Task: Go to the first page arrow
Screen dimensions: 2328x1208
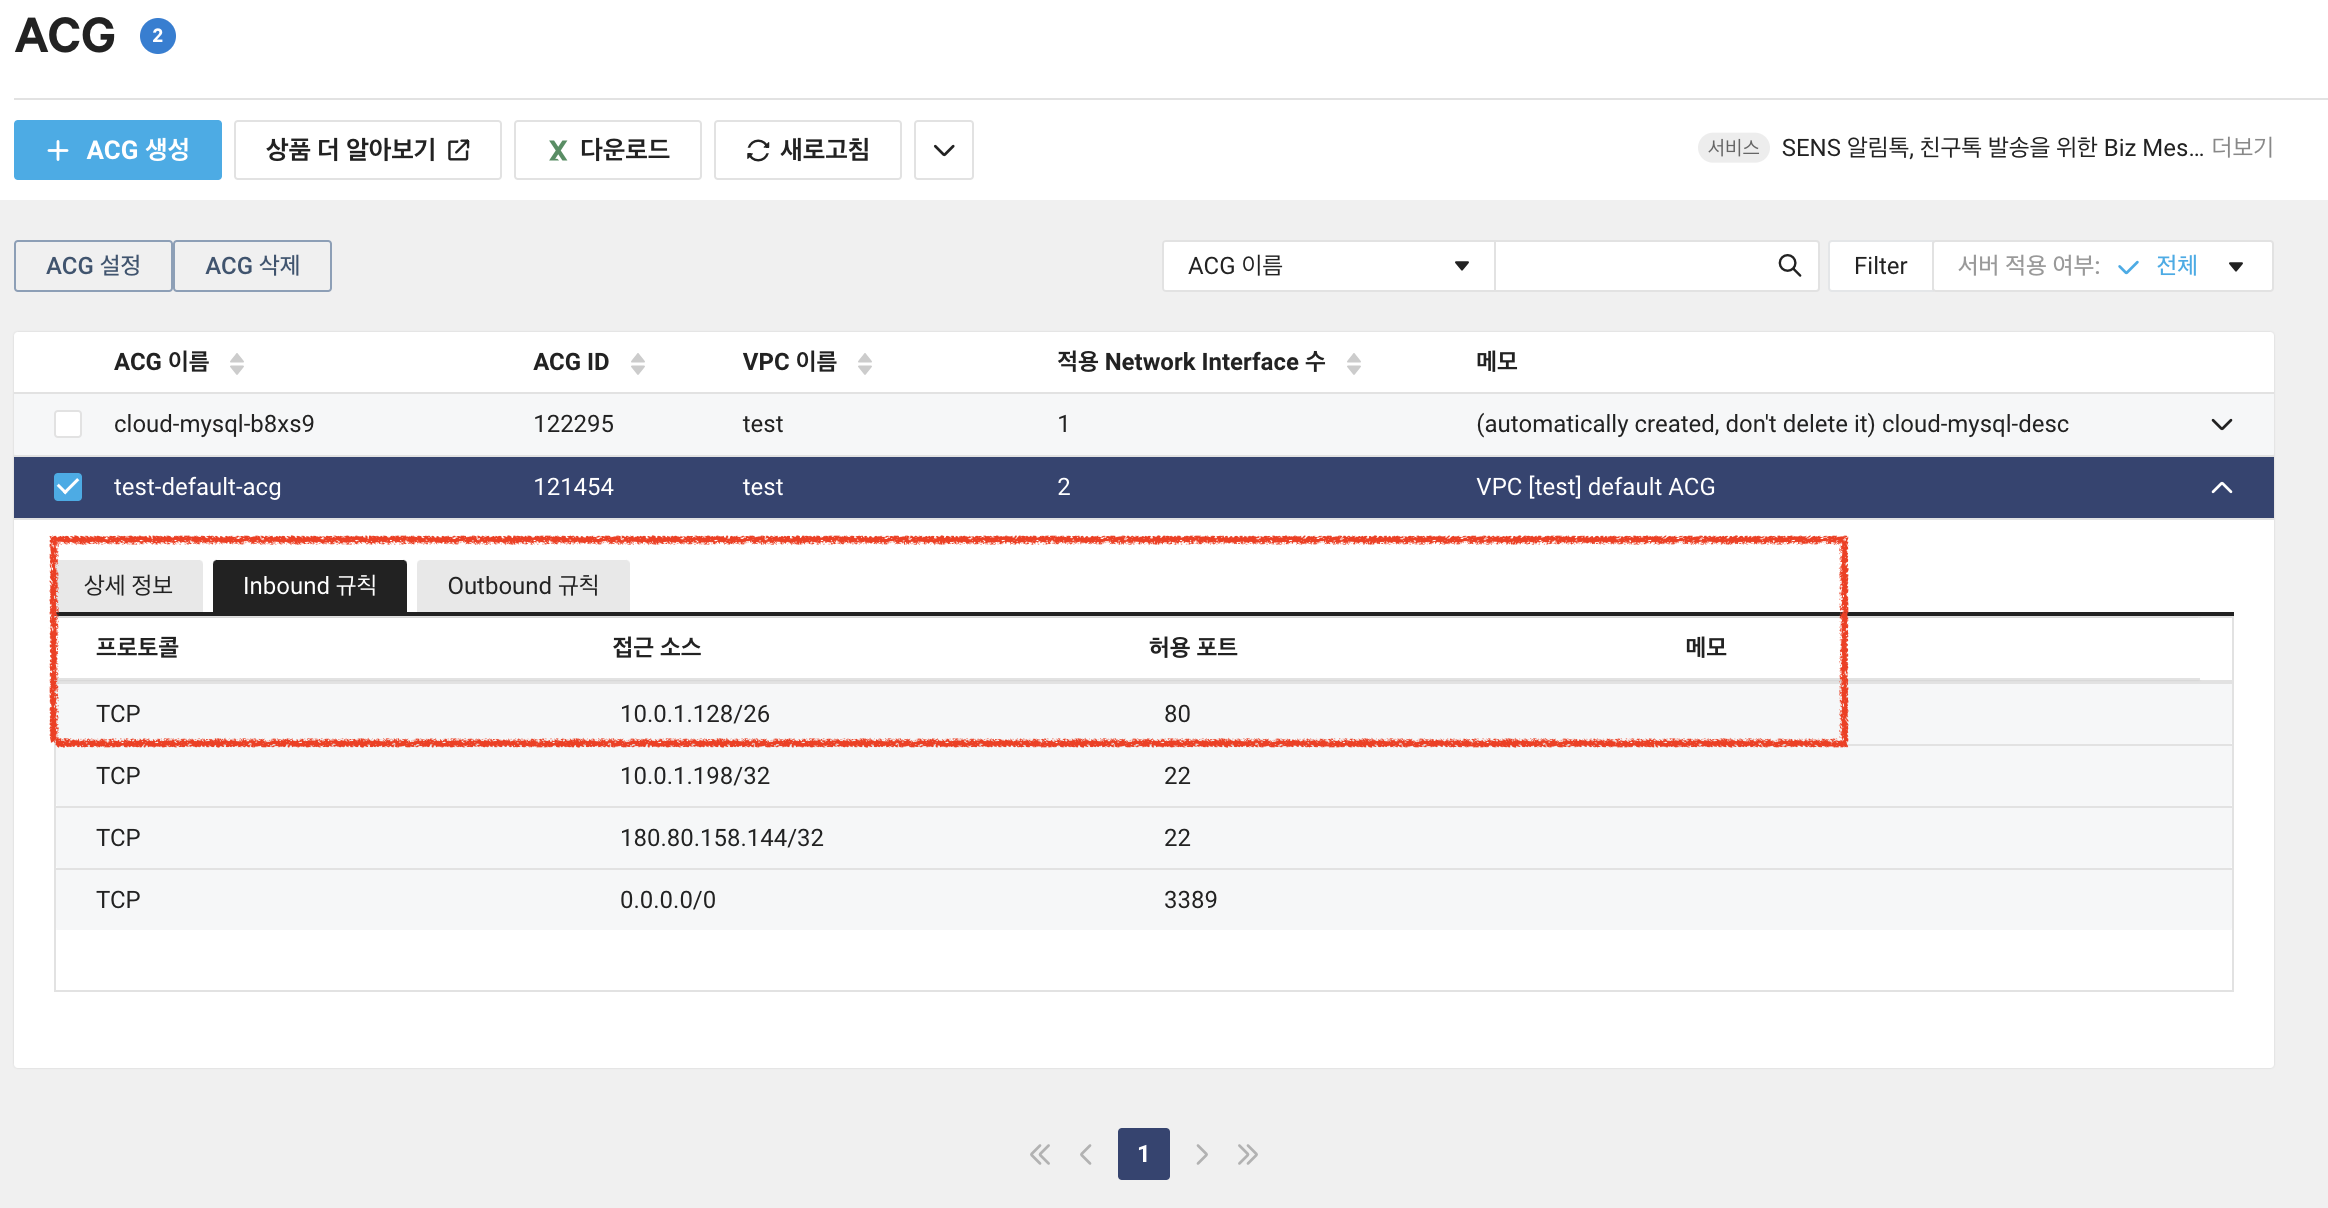Action: click(1040, 1155)
